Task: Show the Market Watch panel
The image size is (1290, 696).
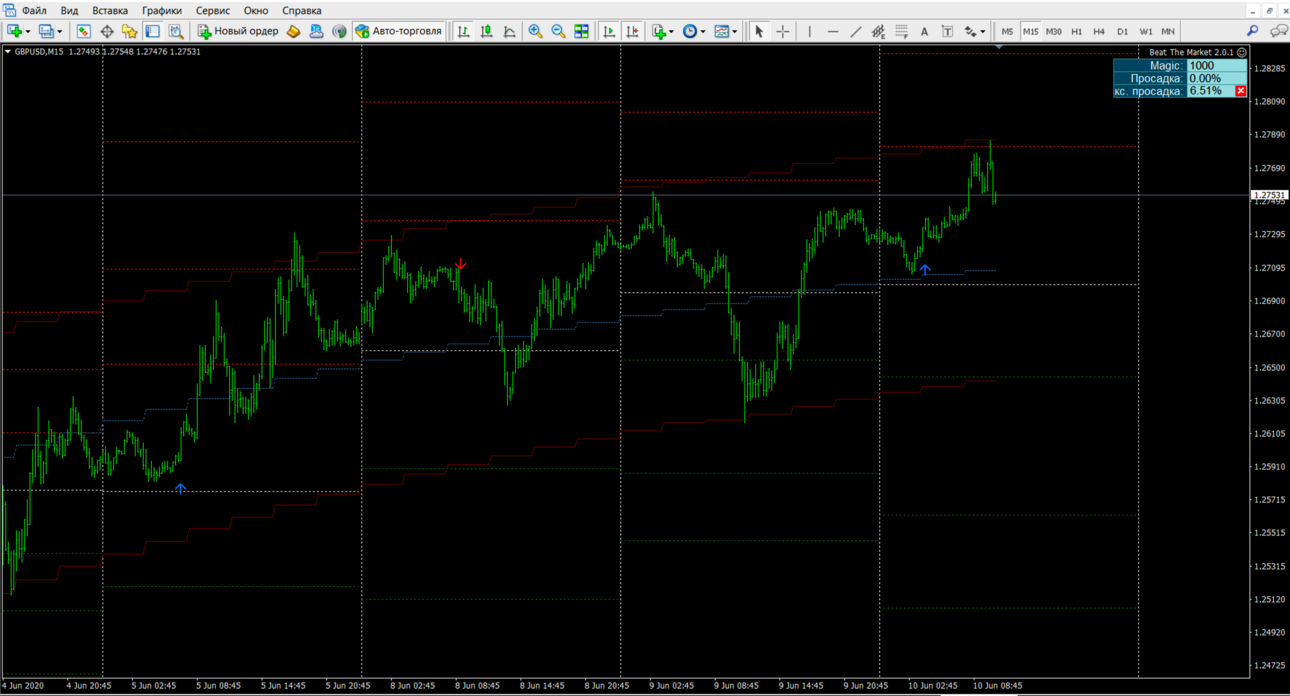Action: [84, 31]
